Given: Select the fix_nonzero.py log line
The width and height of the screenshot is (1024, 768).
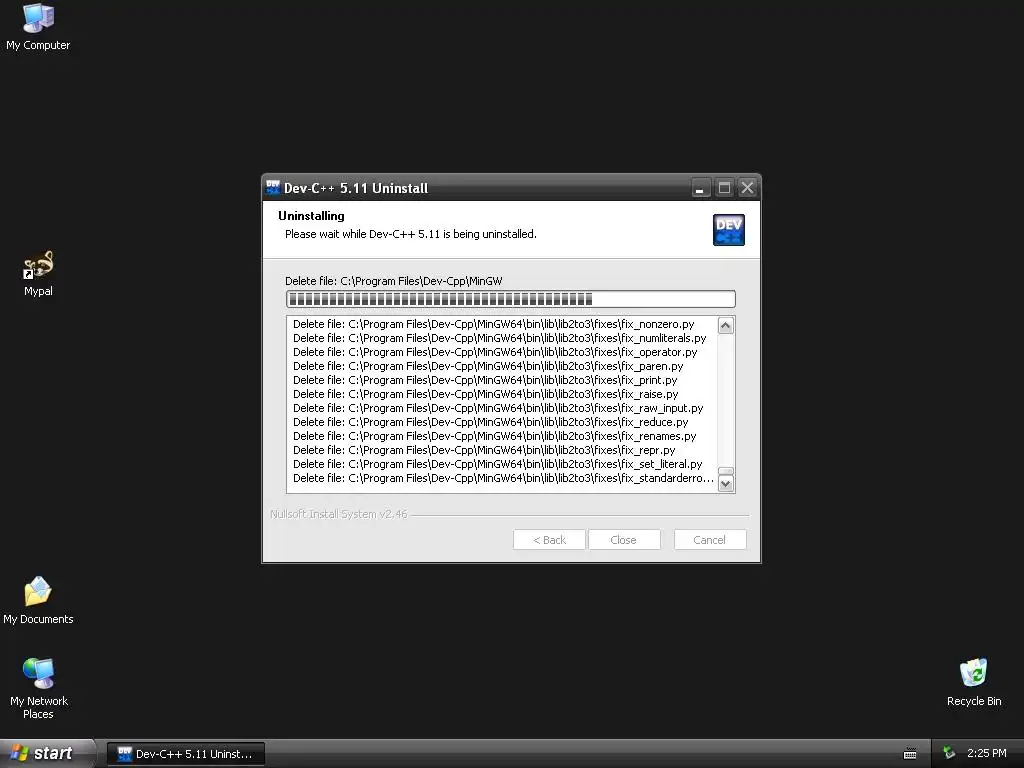Looking at the screenshot, I should 494,324.
